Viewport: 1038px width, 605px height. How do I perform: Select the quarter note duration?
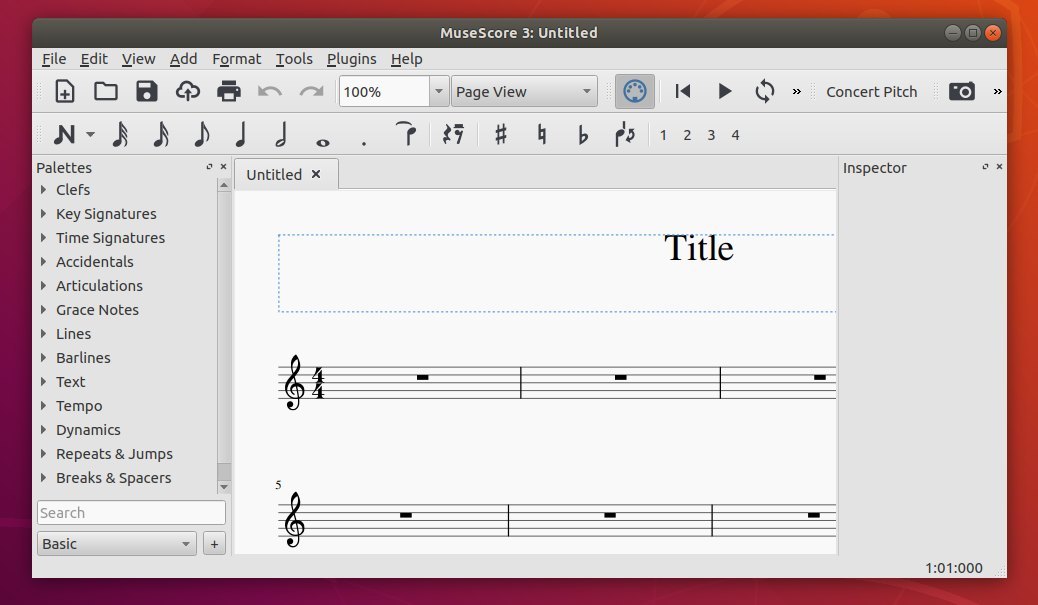[241, 134]
